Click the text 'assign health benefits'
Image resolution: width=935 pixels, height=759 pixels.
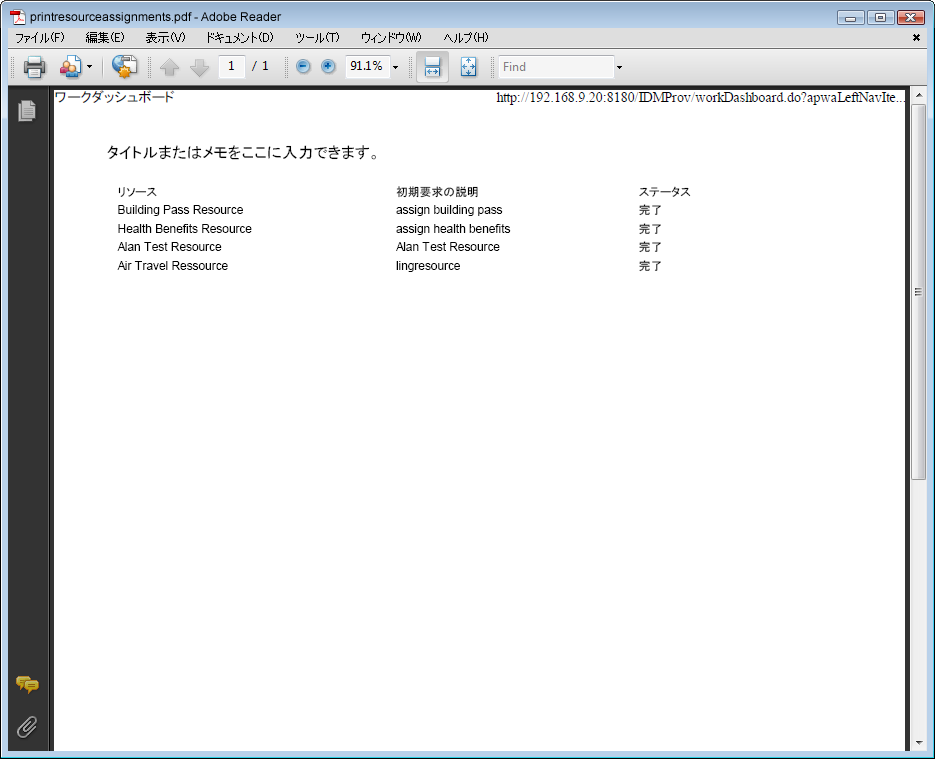(x=453, y=229)
